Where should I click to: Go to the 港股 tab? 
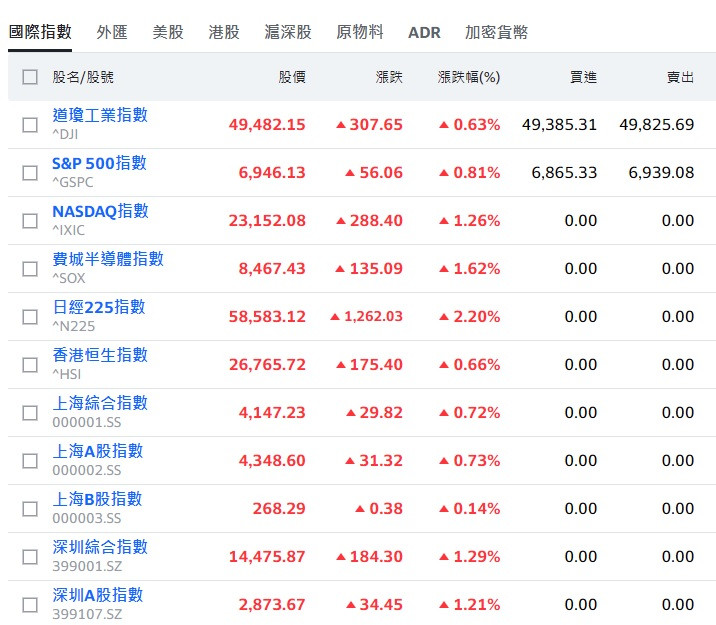click(224, 32)
